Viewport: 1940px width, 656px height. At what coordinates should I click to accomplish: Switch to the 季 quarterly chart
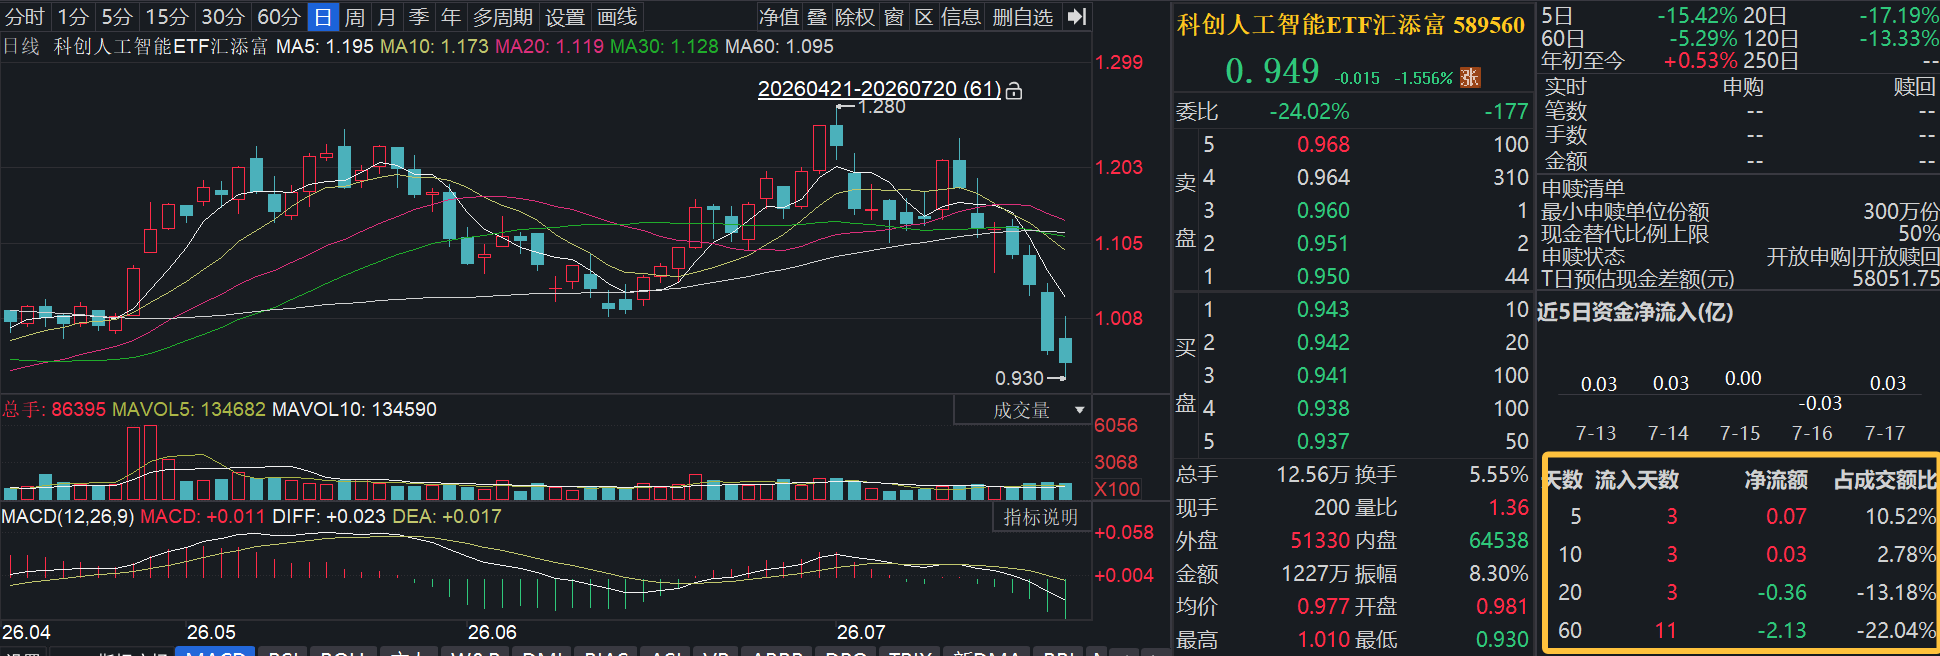(419, 17)
